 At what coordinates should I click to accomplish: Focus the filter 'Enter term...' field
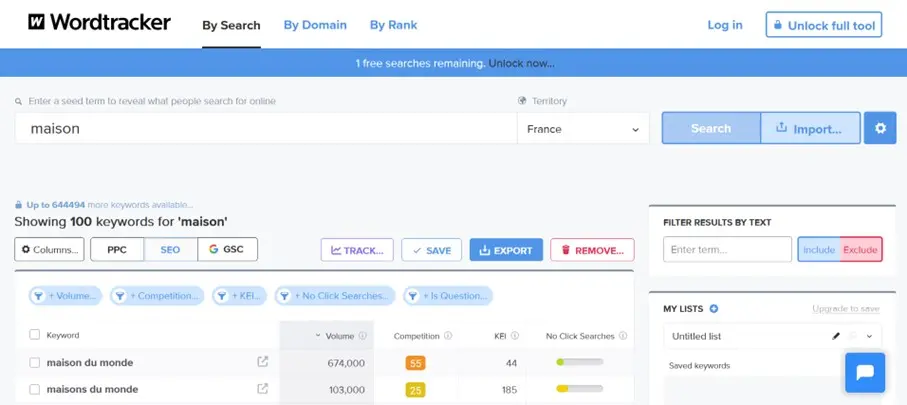pos(727,249)
